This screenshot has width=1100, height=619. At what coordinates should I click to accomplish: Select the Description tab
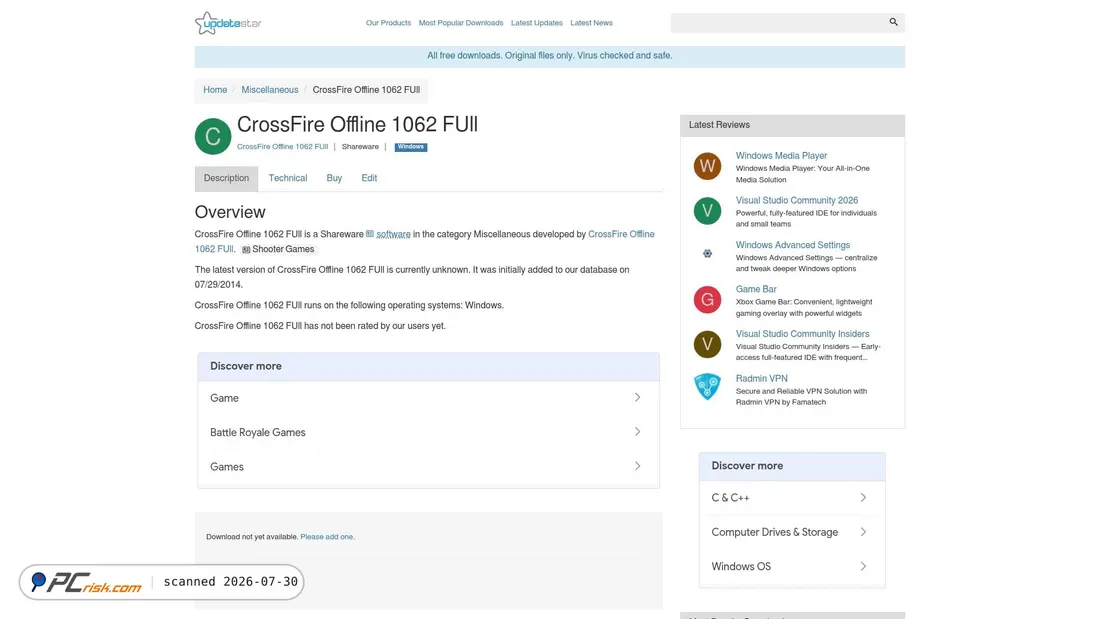coord(226,178)
